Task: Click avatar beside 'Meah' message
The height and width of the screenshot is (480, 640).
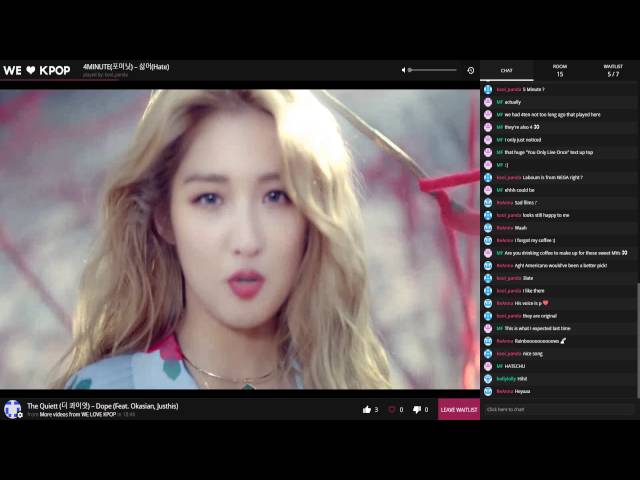Action: (488, 228)
